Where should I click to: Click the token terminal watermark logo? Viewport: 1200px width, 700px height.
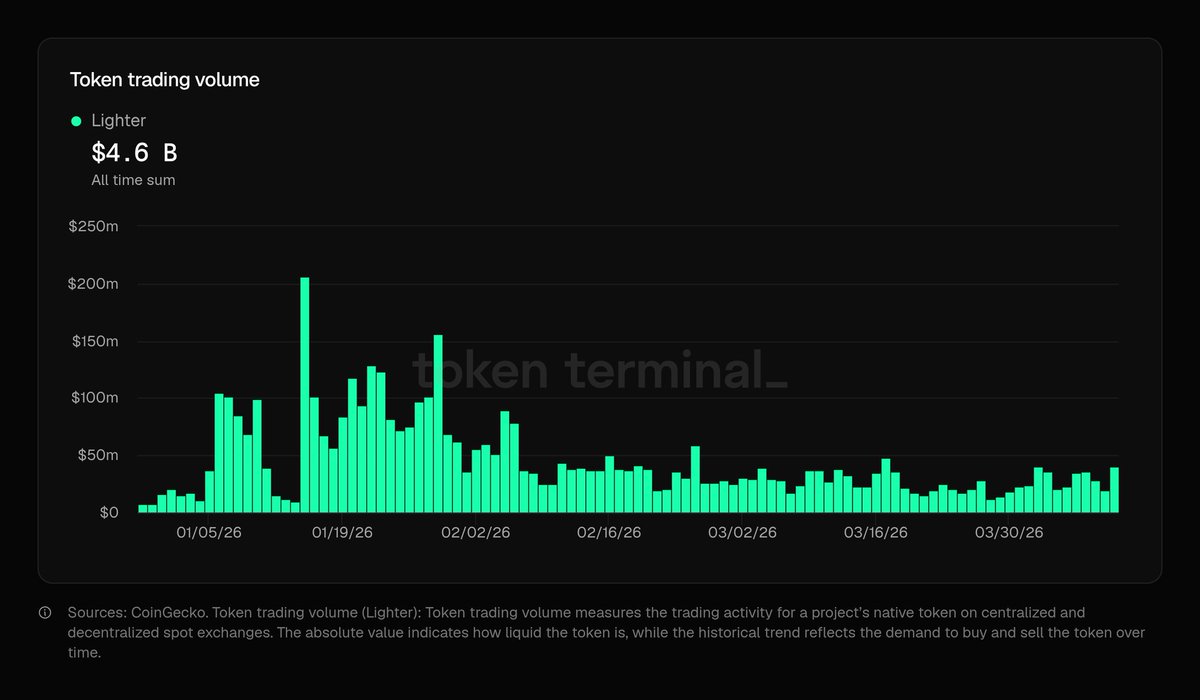[x=599, y=369]
